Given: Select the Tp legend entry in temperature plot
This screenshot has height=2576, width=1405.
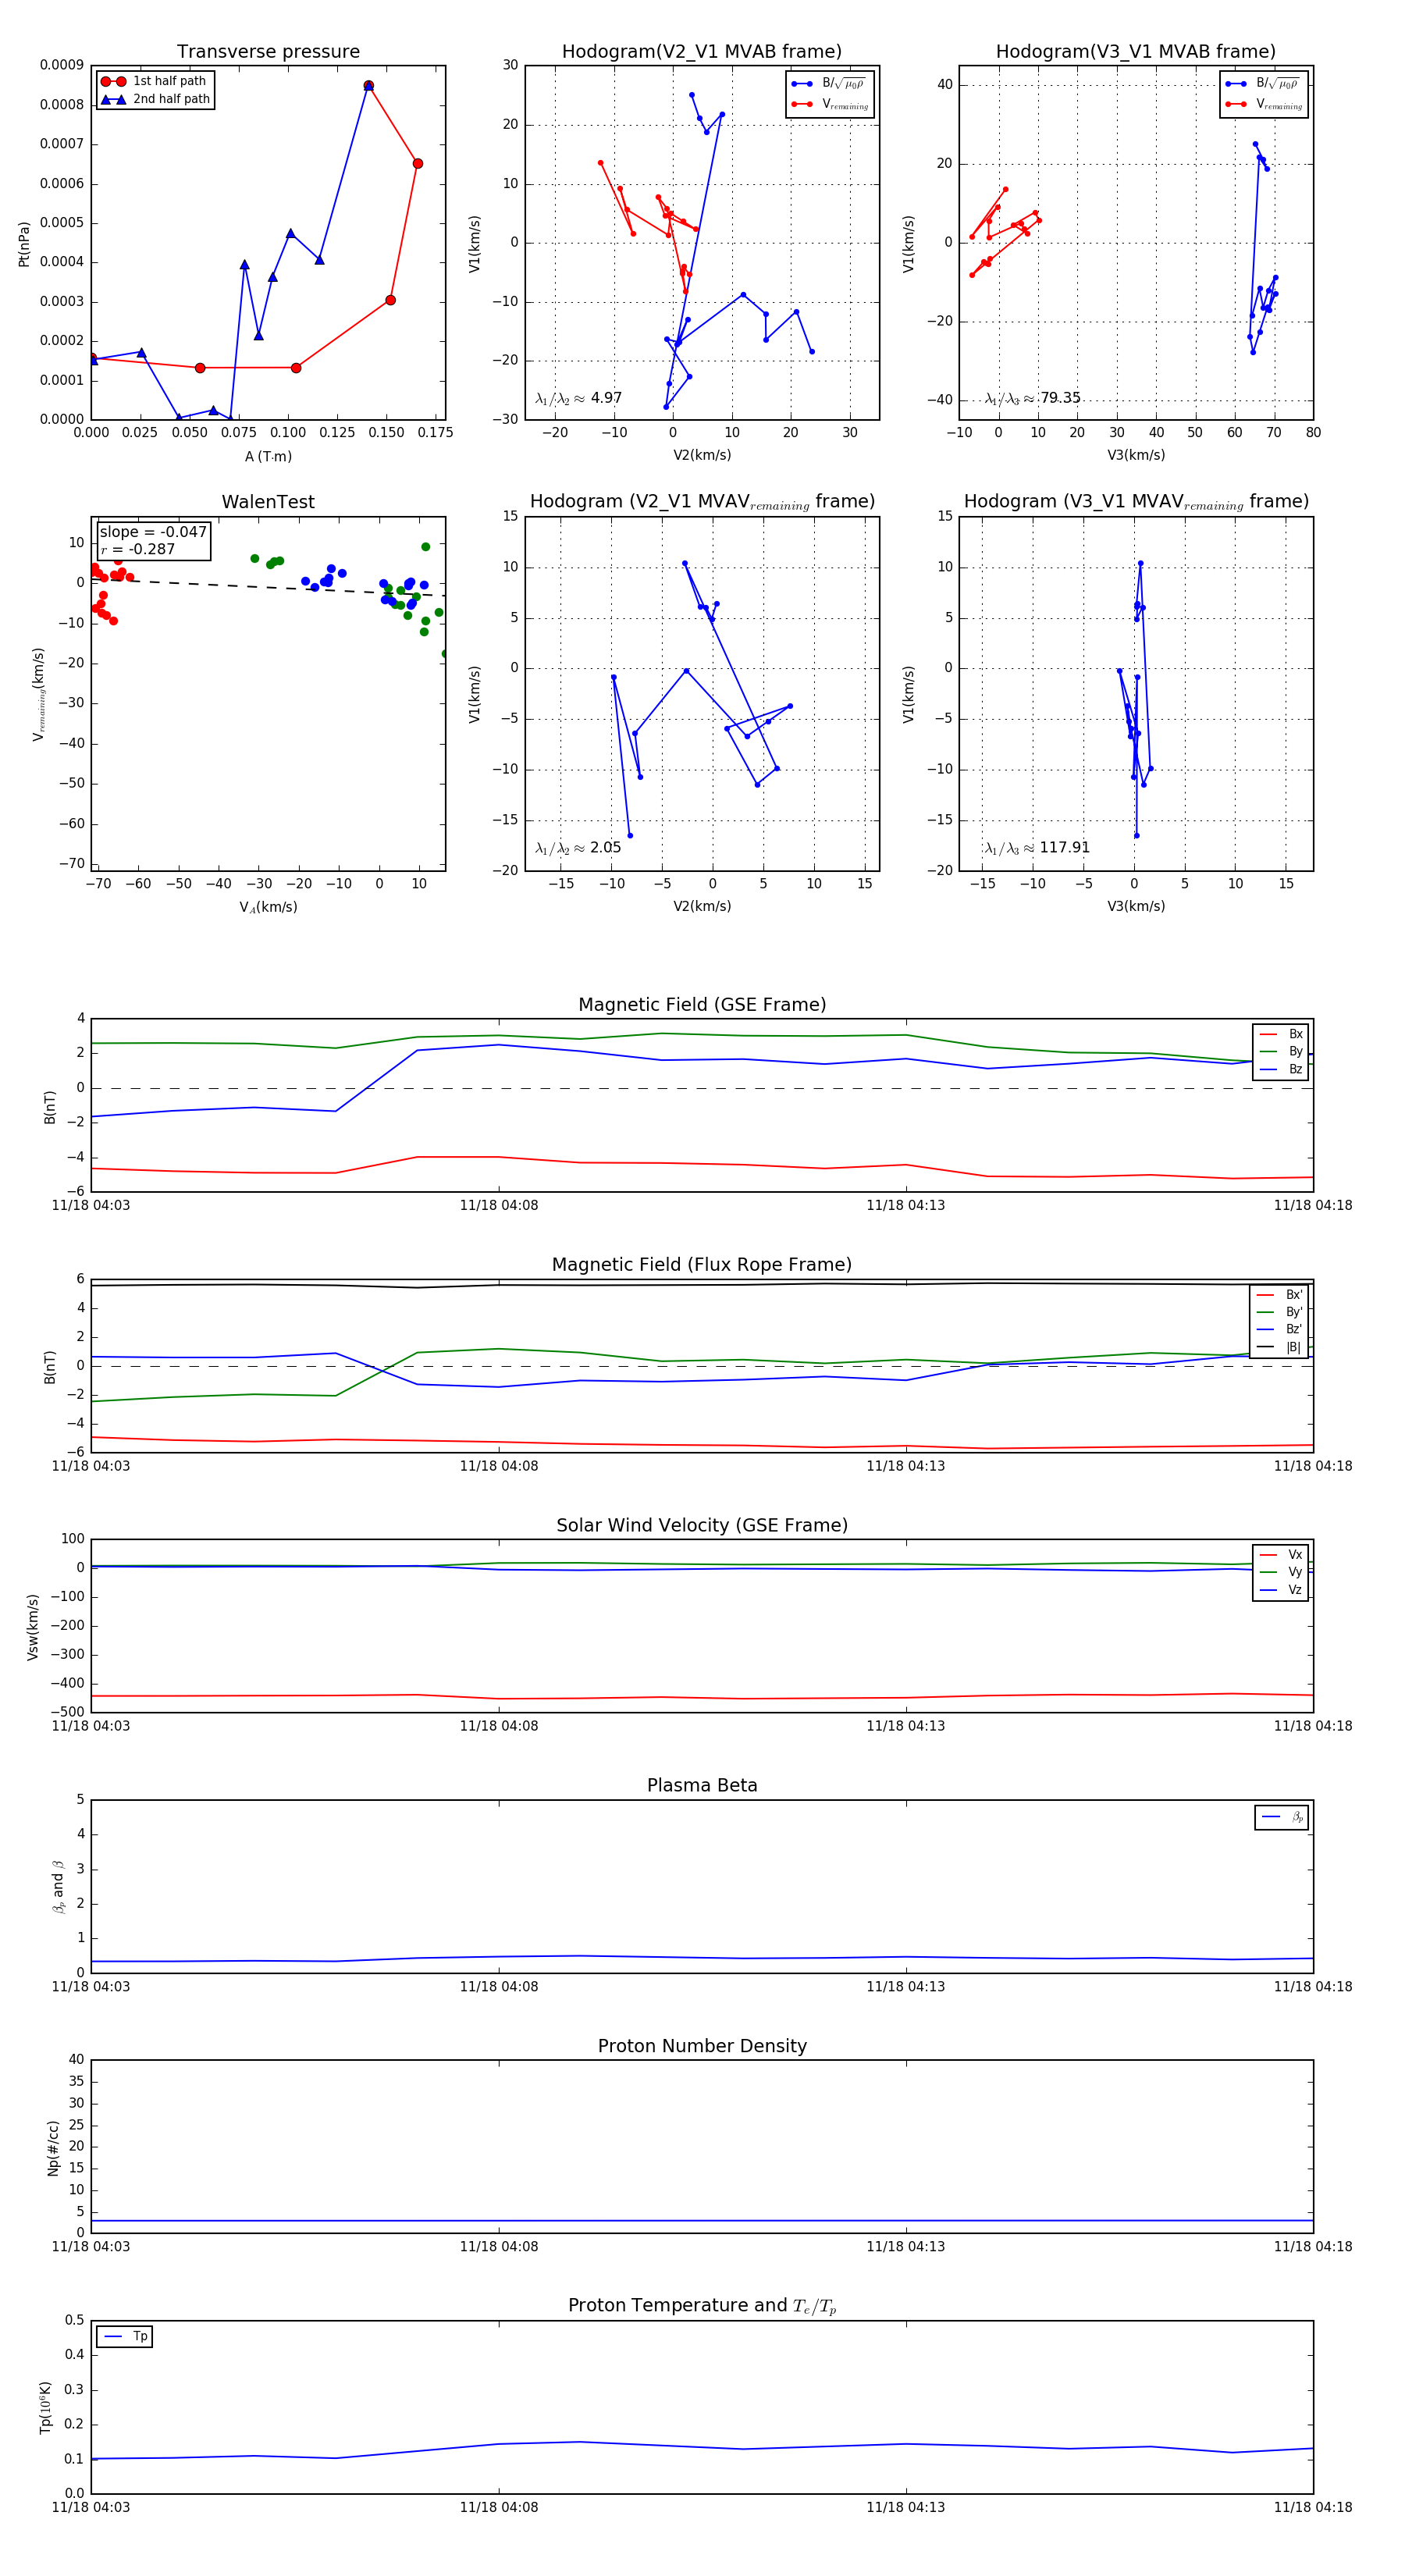Looking at the screenshot, I should [125, 2336].
